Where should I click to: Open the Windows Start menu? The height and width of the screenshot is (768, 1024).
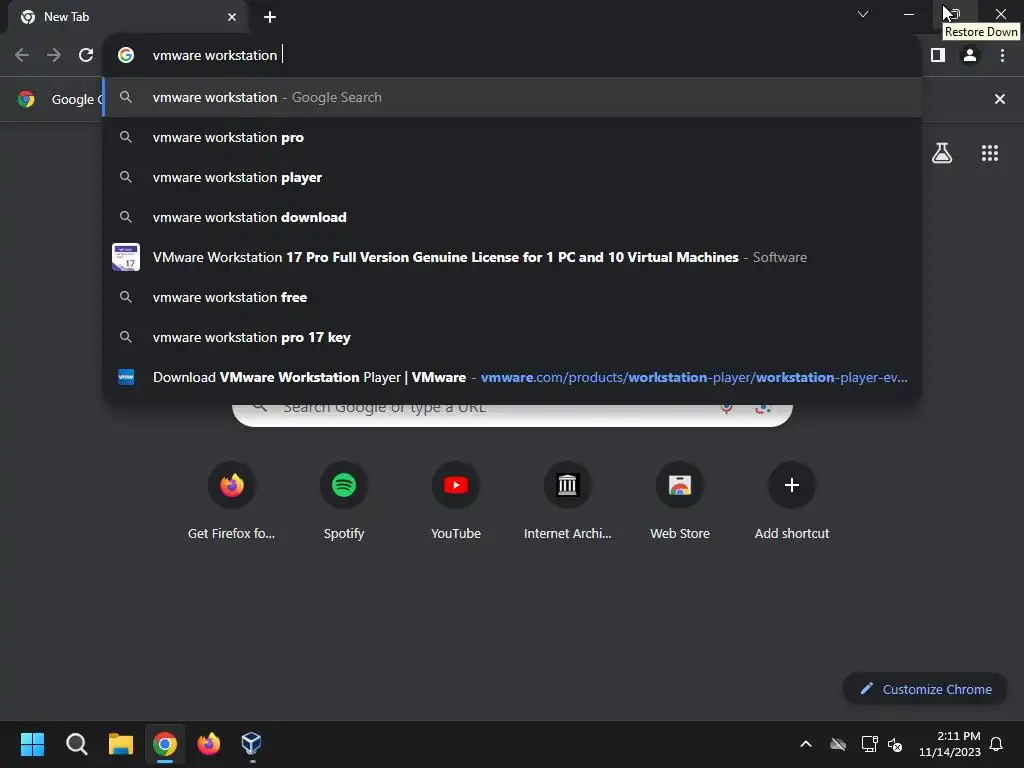coord(32,744)
